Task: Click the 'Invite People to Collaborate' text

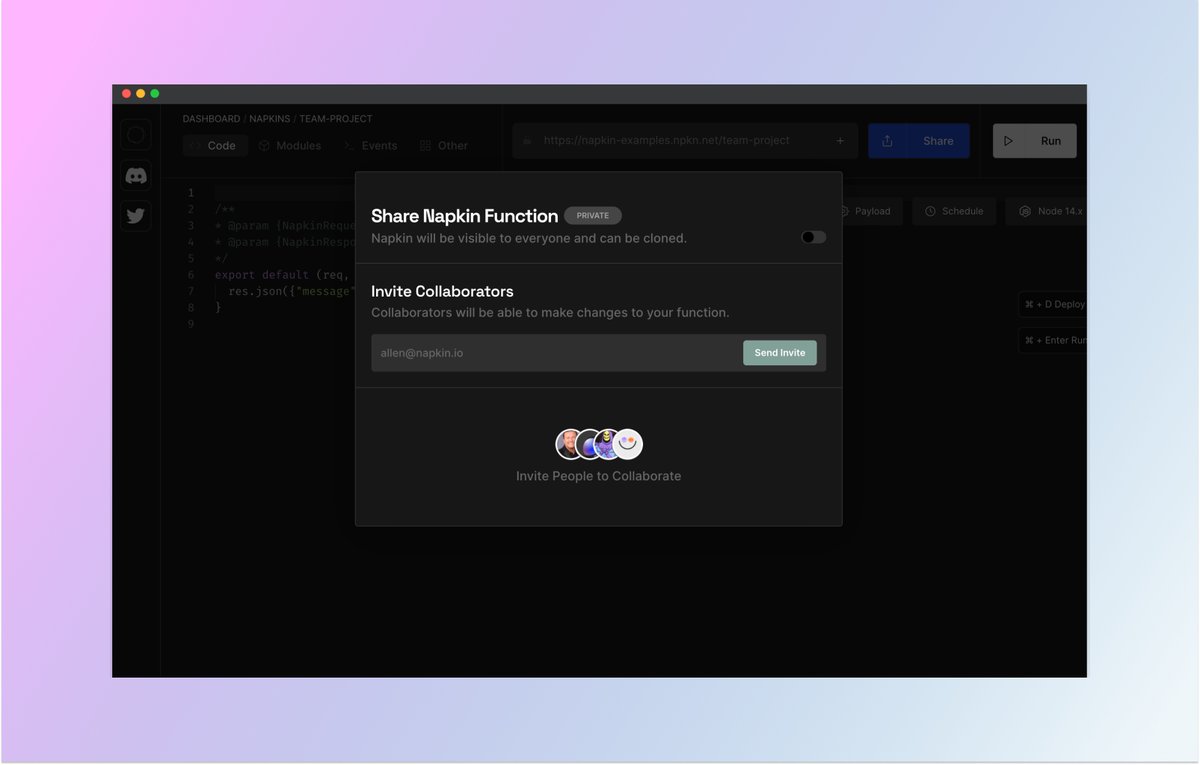Action: (598, 476)
